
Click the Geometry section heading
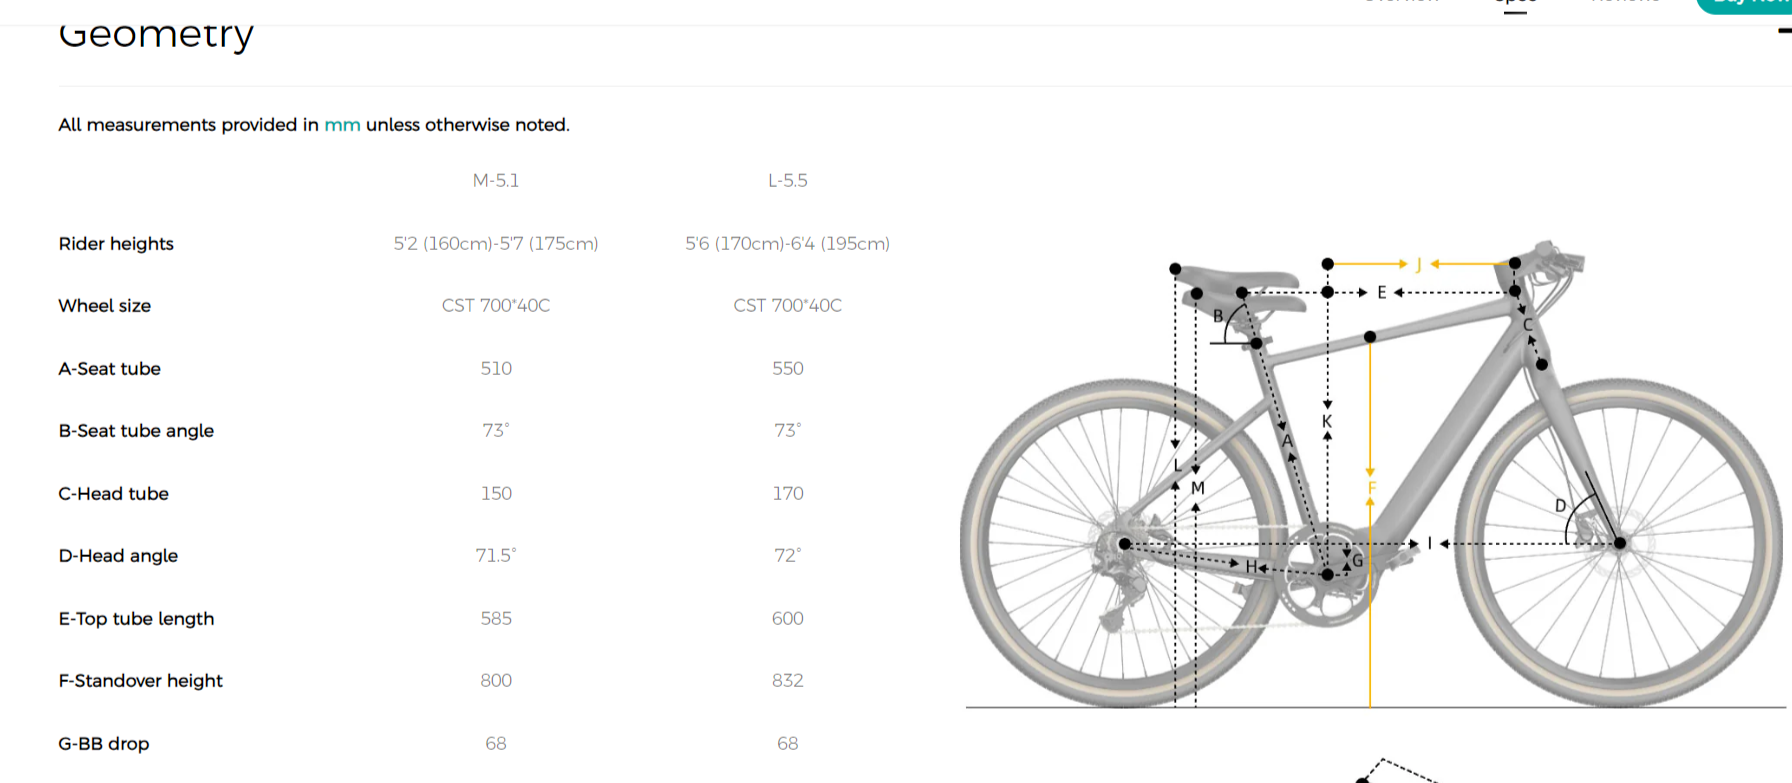[x=156, y=35]
